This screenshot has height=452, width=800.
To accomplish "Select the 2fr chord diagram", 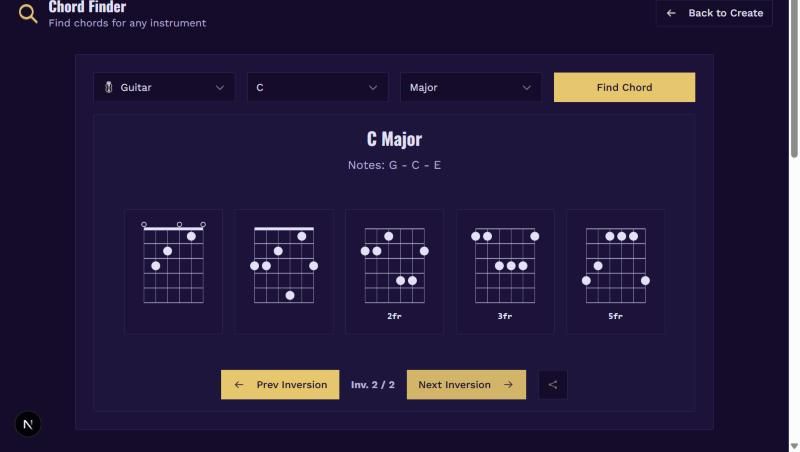I will (394, 271).
